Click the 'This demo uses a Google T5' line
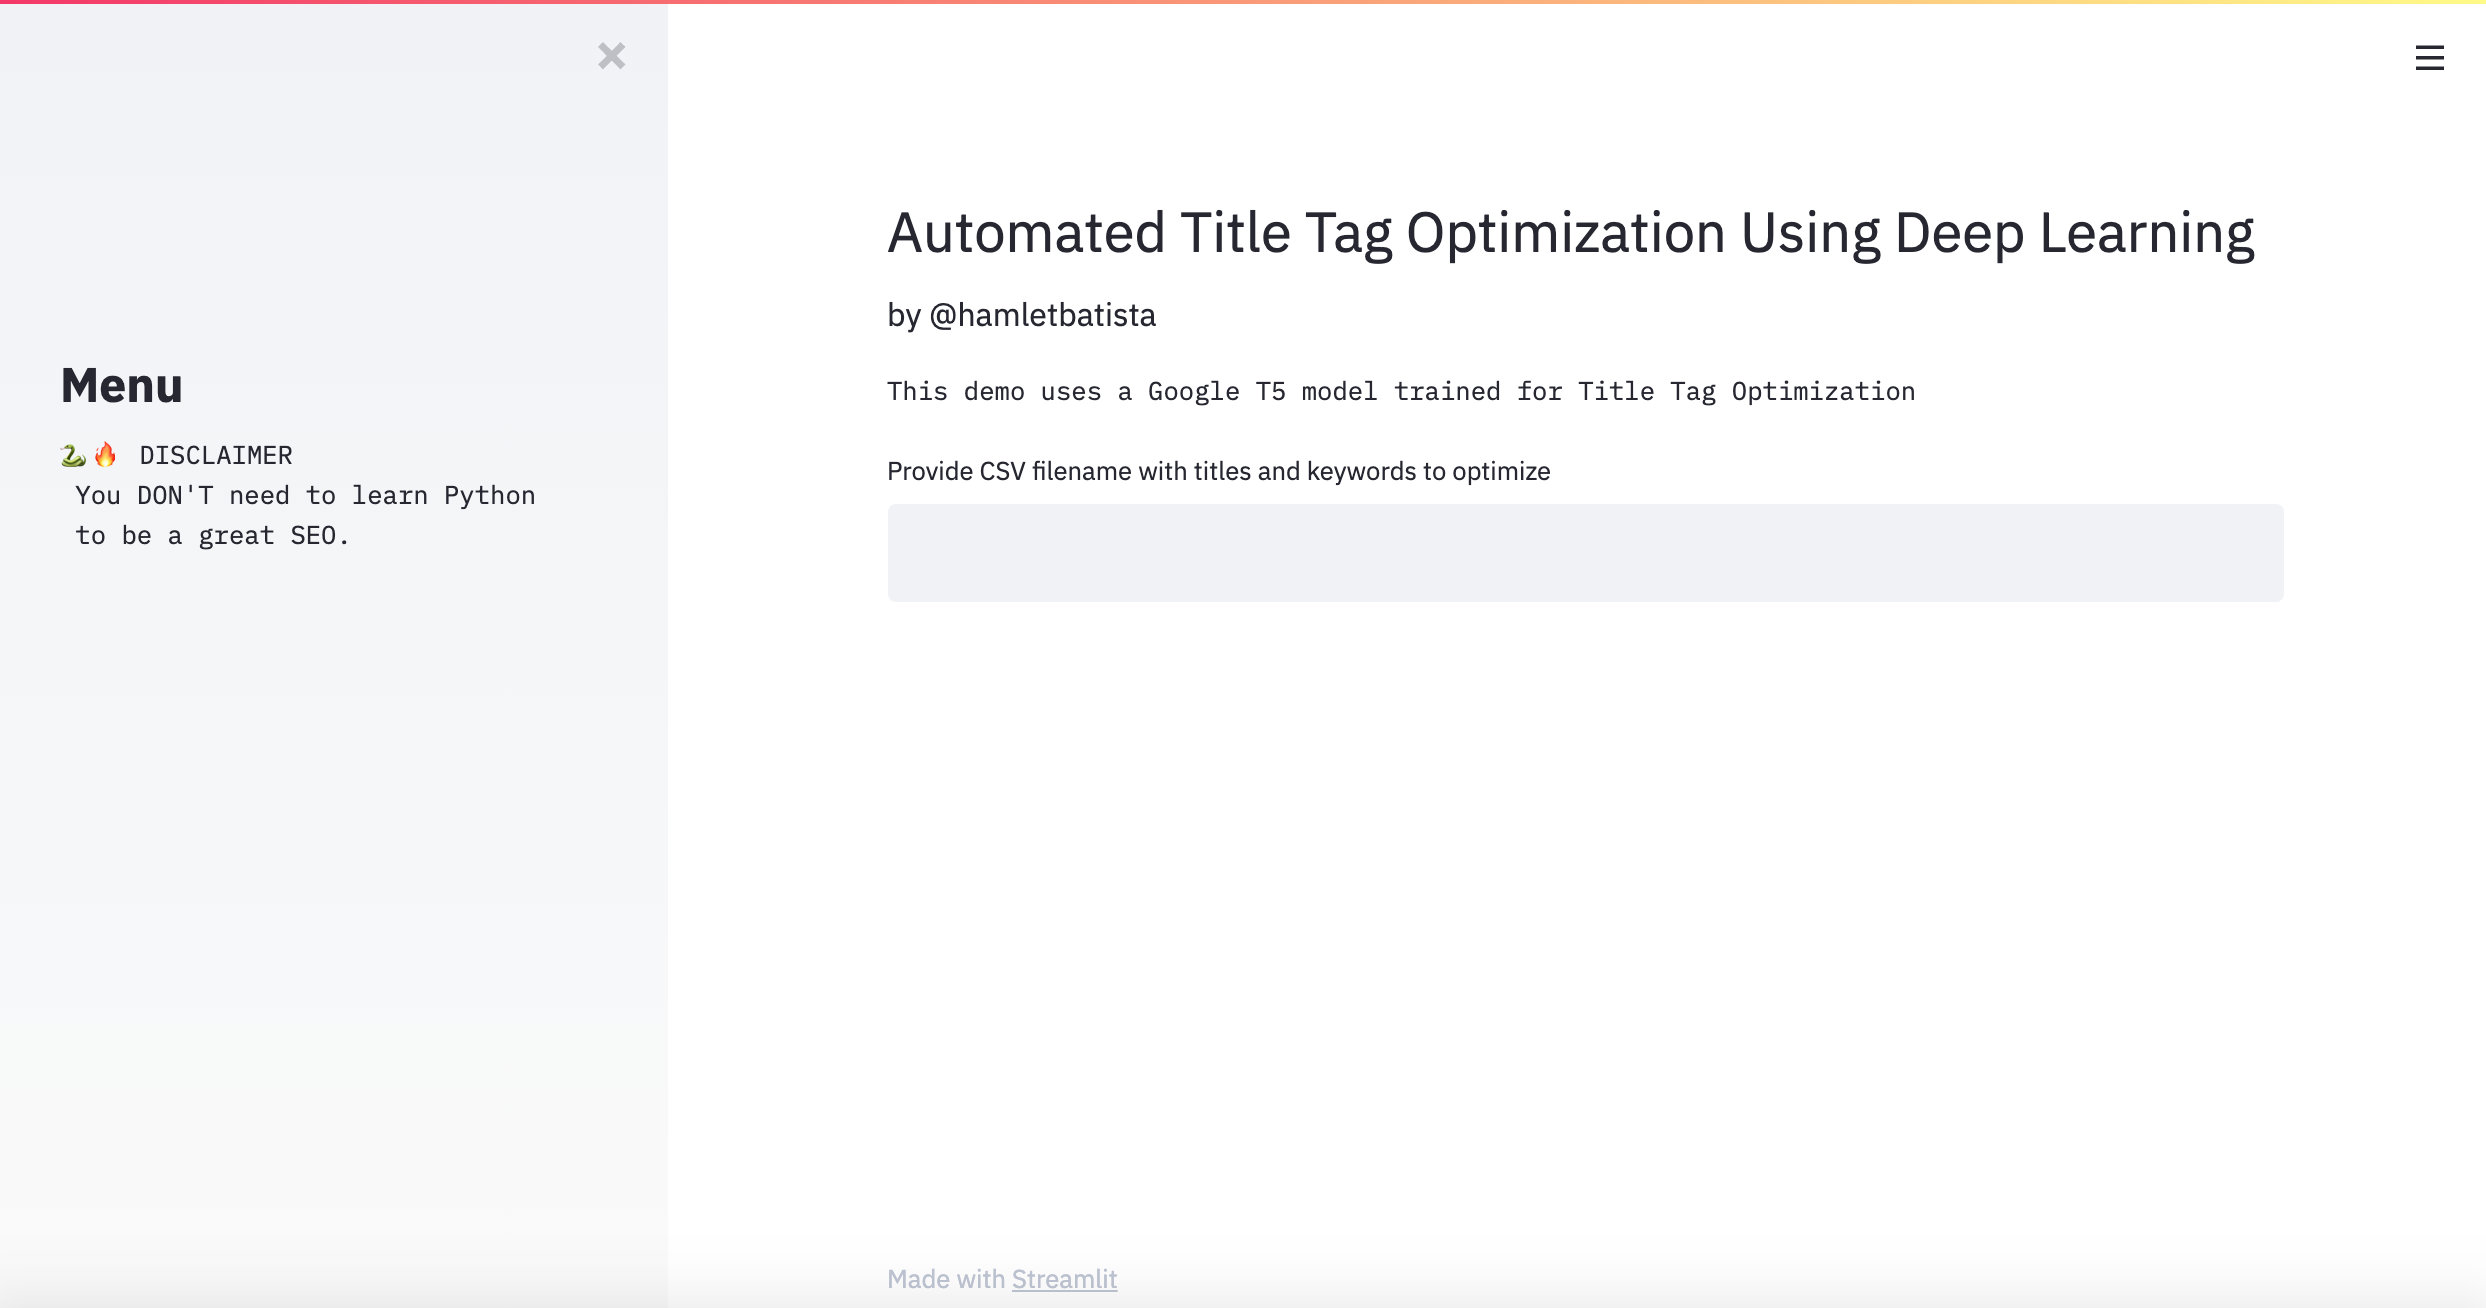The image size is (2486, 1308). (x=1400, y=392)
